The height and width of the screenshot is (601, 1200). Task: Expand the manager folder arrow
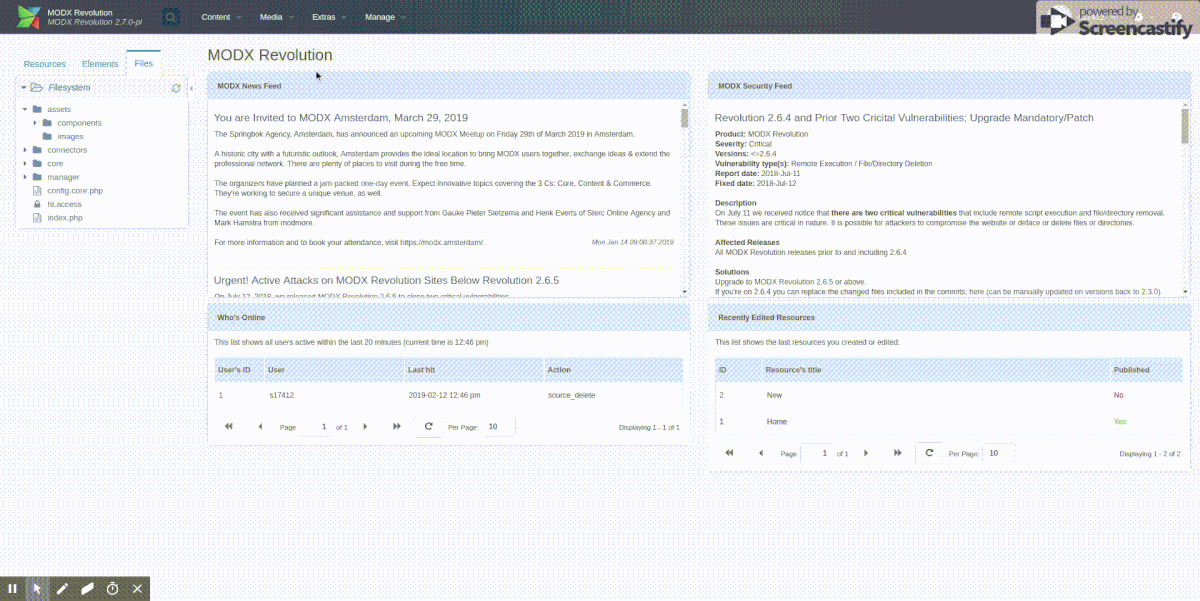25,177
